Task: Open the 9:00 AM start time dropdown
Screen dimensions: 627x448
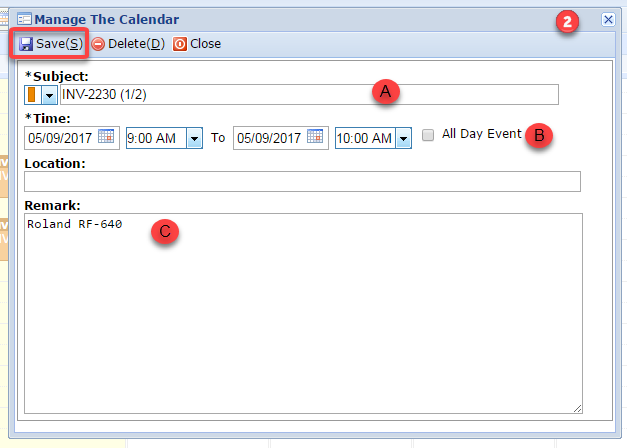Action: [x=194, y=138]
